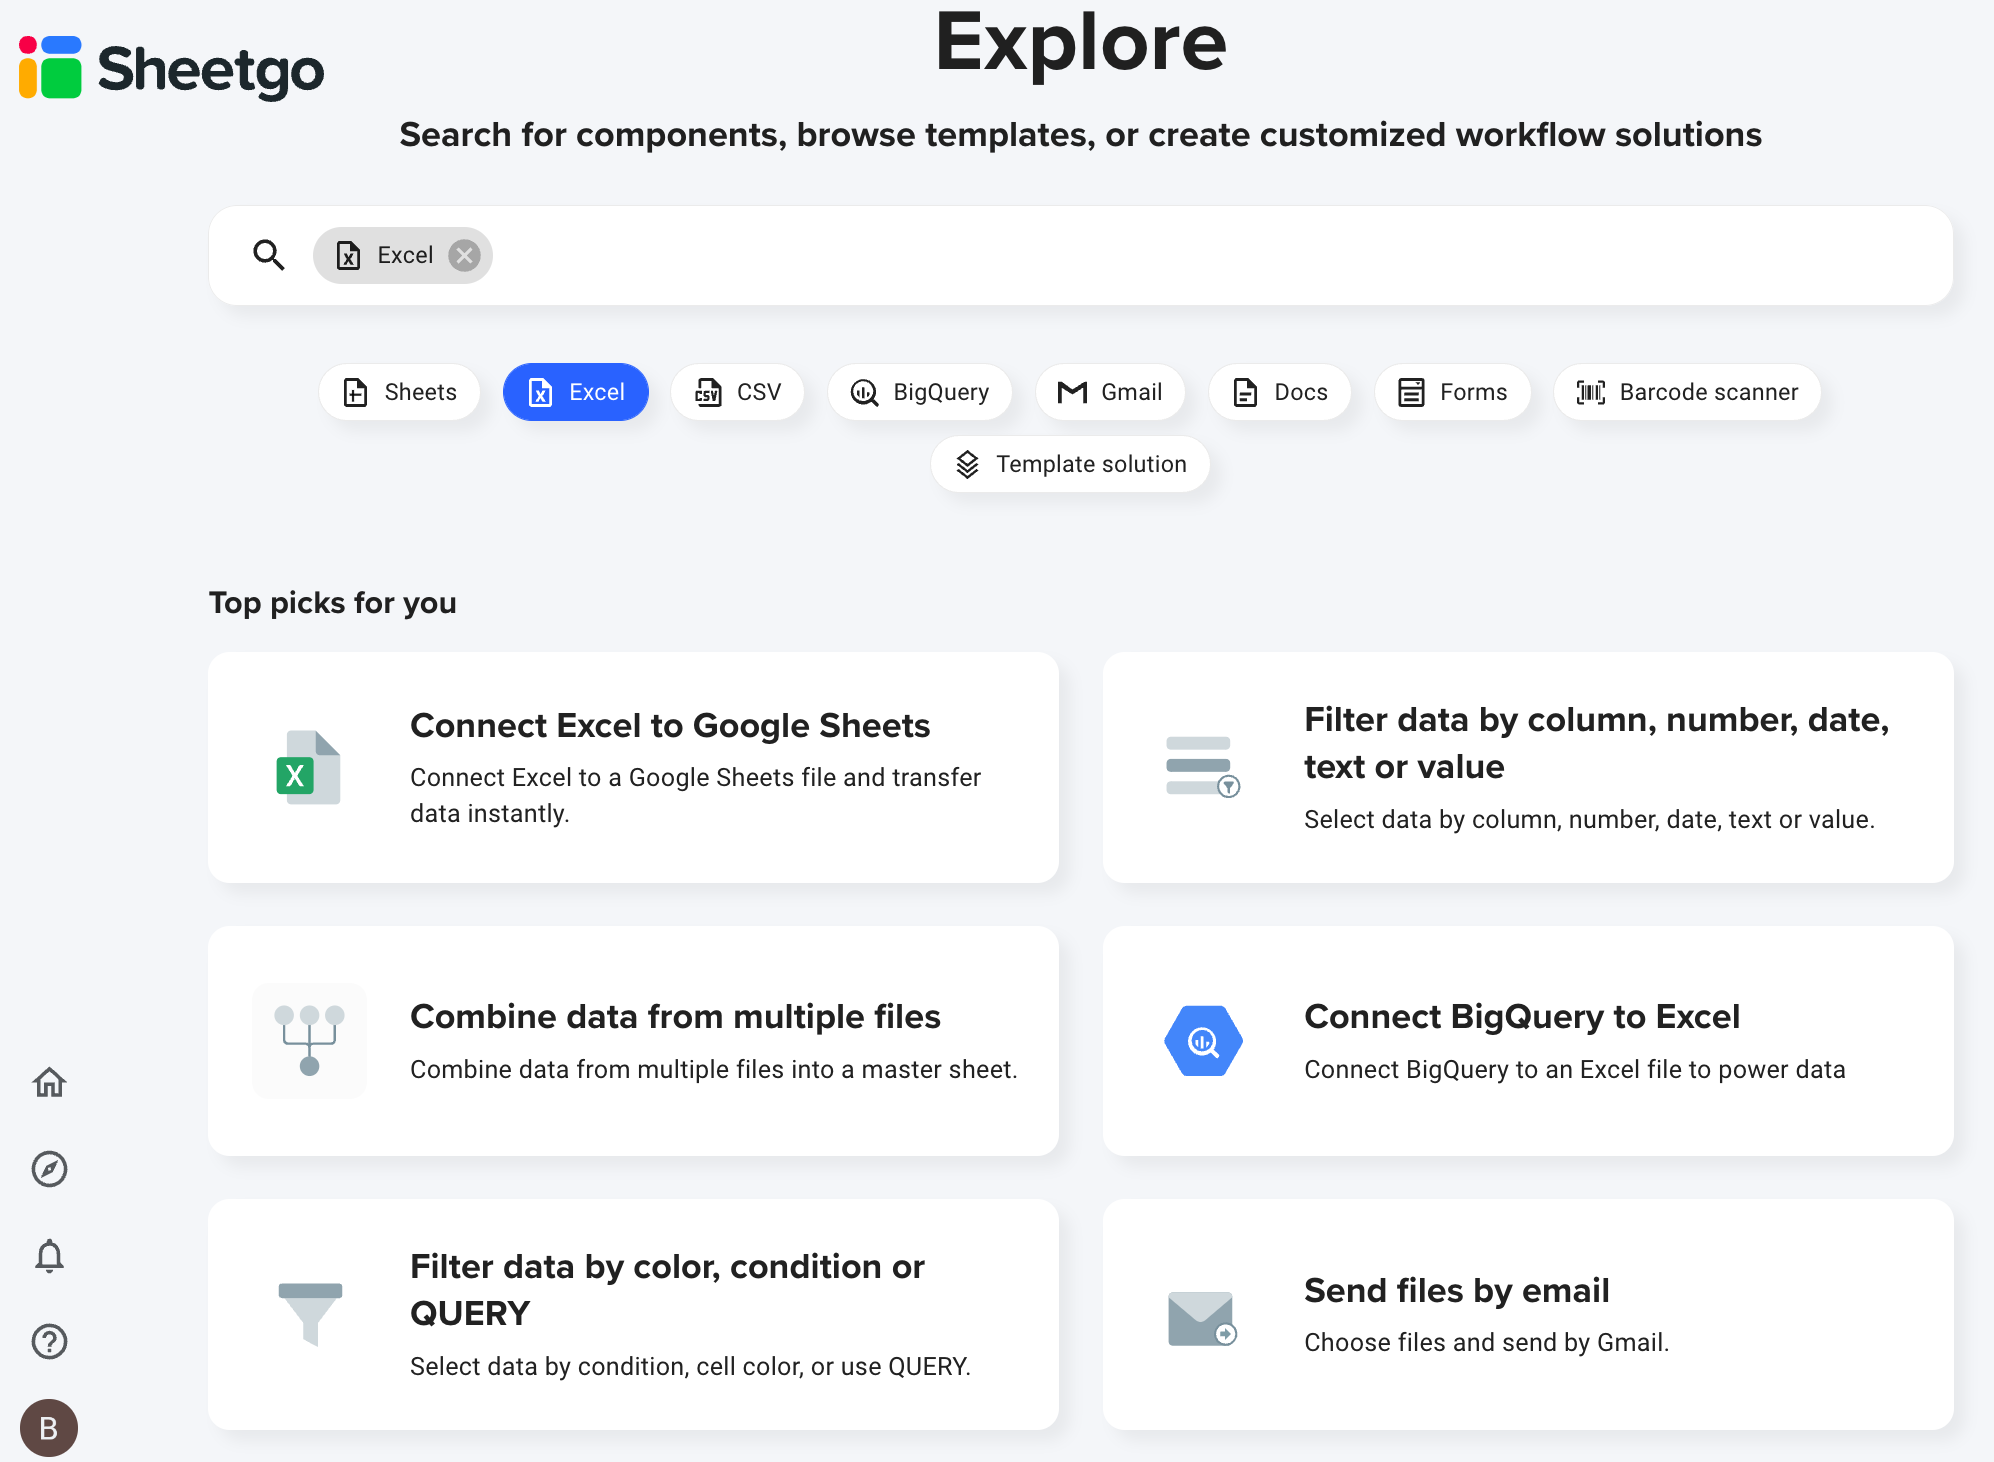The height and width of the screenshot is (1462, 1994).
Task: Click the BigQuery hexagon icon
Action: (x=1203, y=1041)
